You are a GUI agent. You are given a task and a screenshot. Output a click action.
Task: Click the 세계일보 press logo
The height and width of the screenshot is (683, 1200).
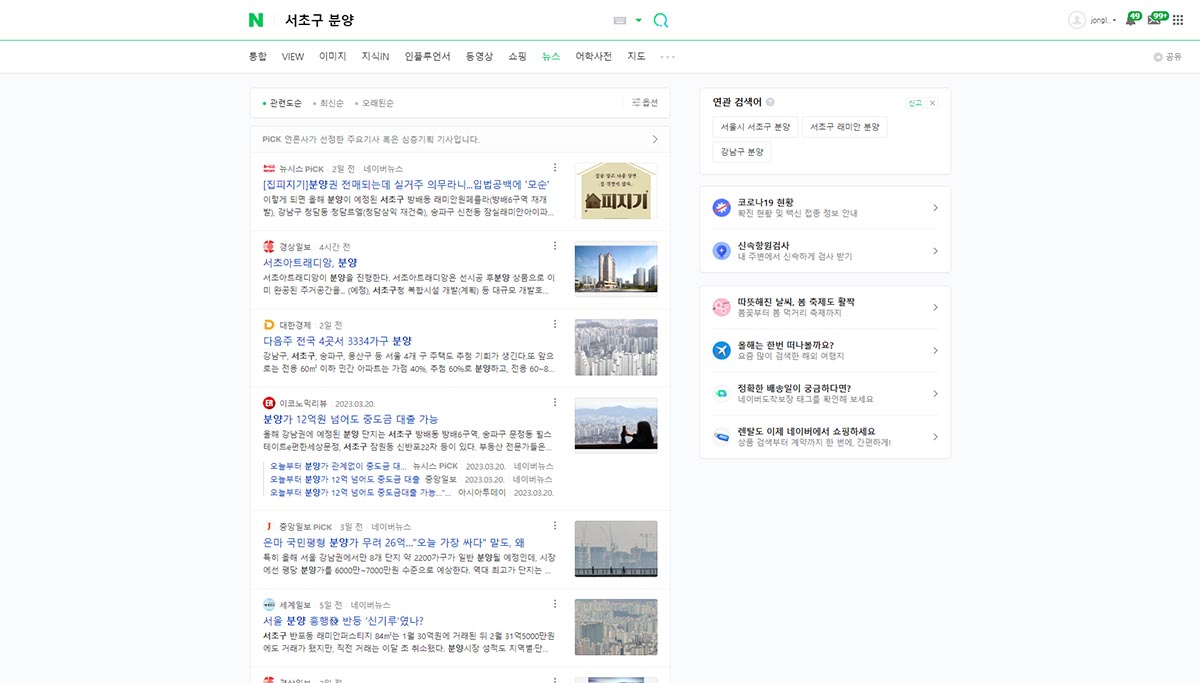point(269,605)
